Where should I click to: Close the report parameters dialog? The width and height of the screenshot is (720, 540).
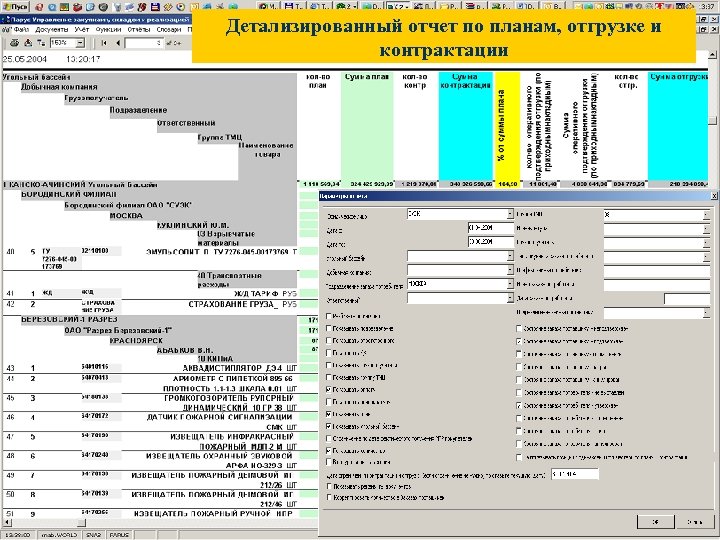pos(714,196)
